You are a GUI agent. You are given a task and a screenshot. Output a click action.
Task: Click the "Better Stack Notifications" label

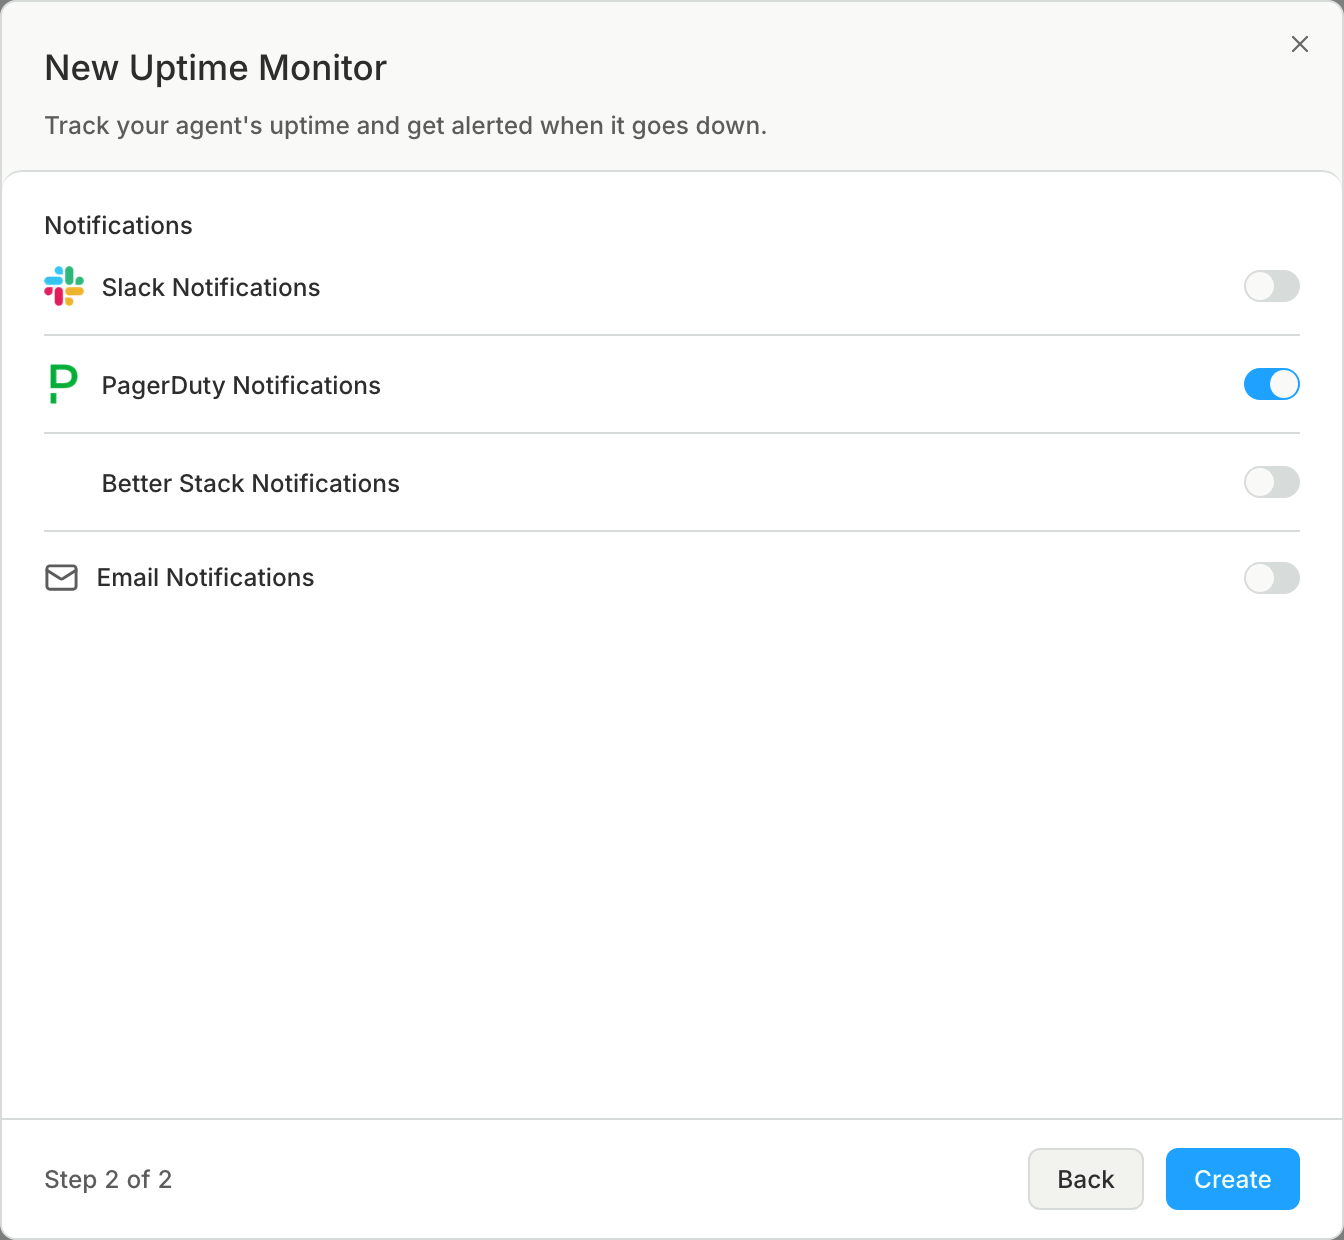[251, 483]
